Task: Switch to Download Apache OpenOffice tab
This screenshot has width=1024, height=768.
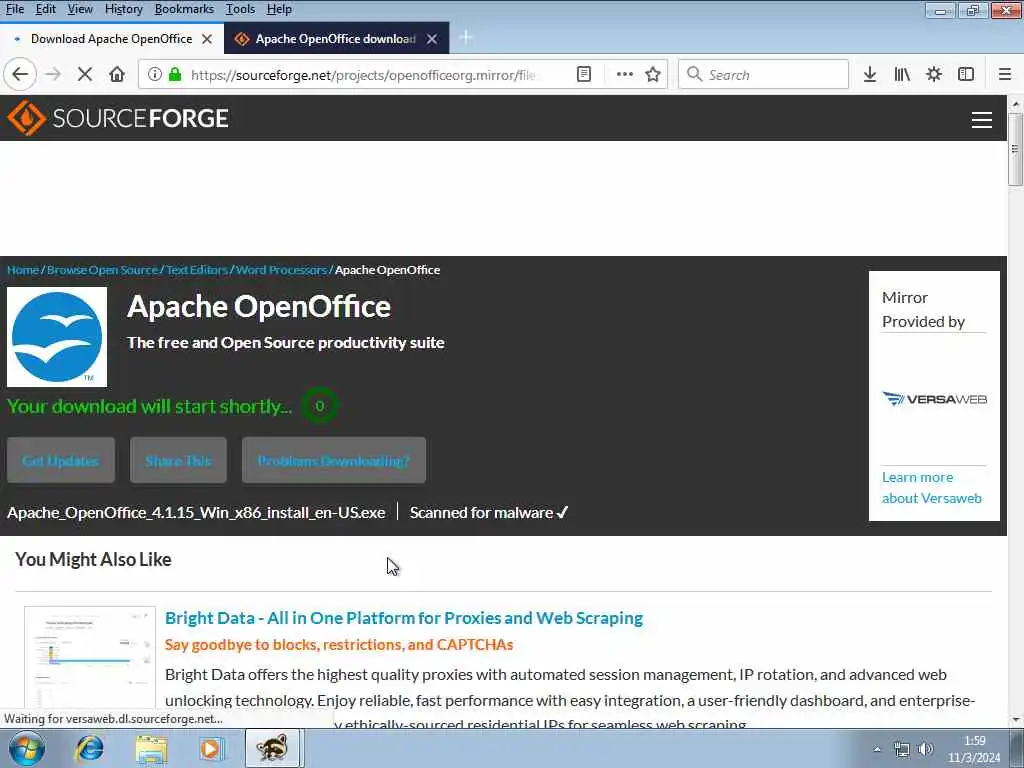Action: coord(112,39)
